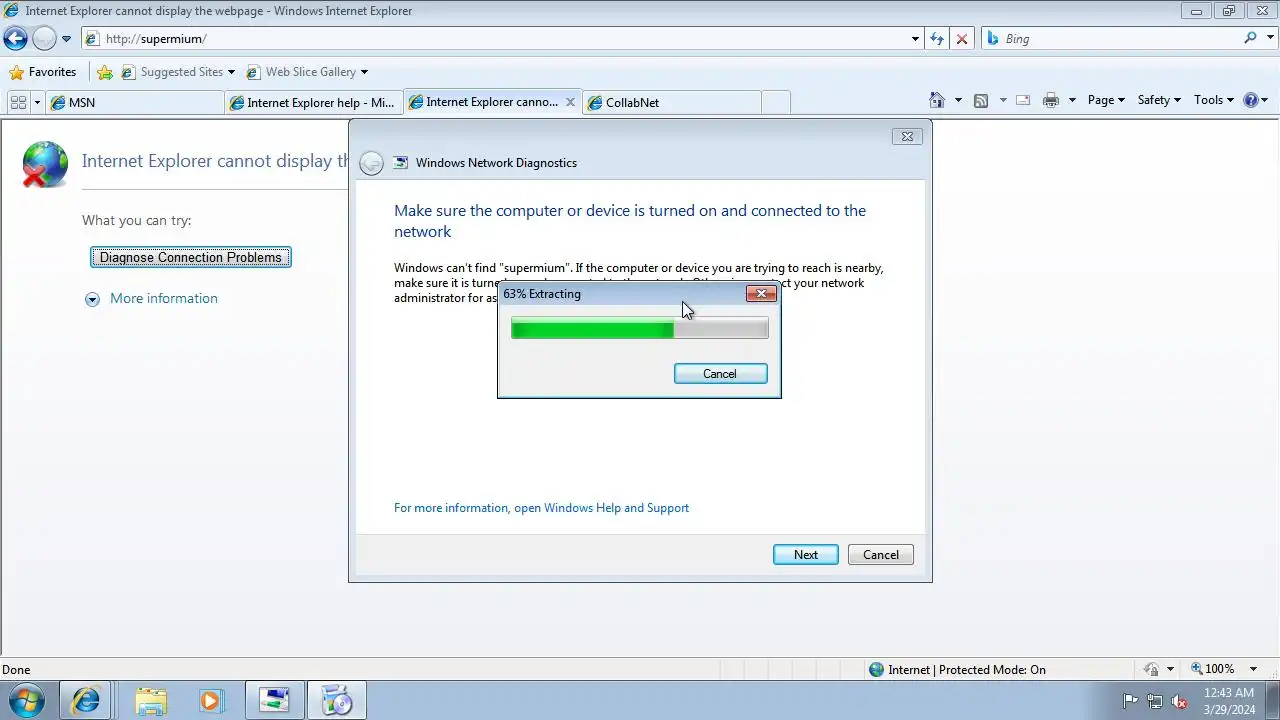Expand the More information section
The height and width of the screenshot is (720, 1280).
click(x=151, y=298)
